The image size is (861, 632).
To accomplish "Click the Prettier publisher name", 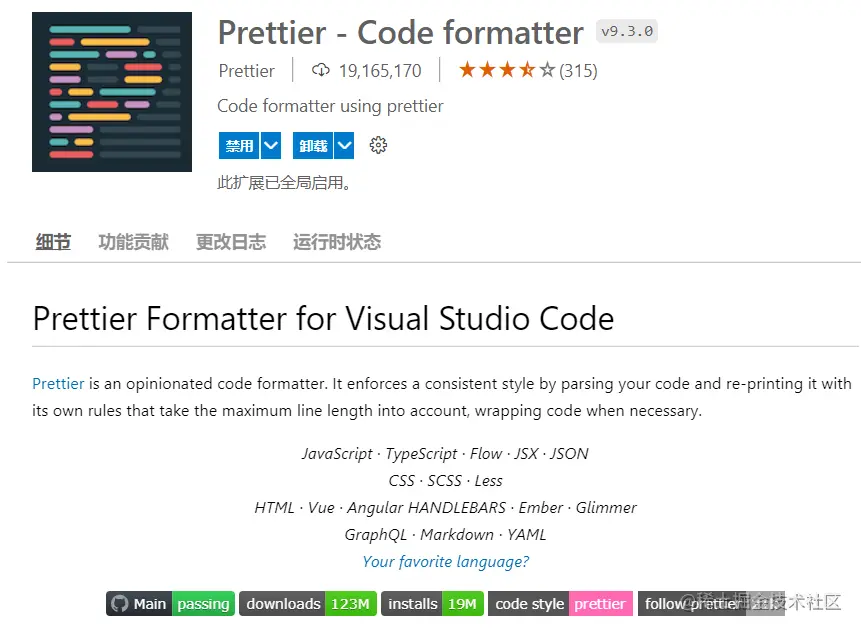I will tap(246, 70).
